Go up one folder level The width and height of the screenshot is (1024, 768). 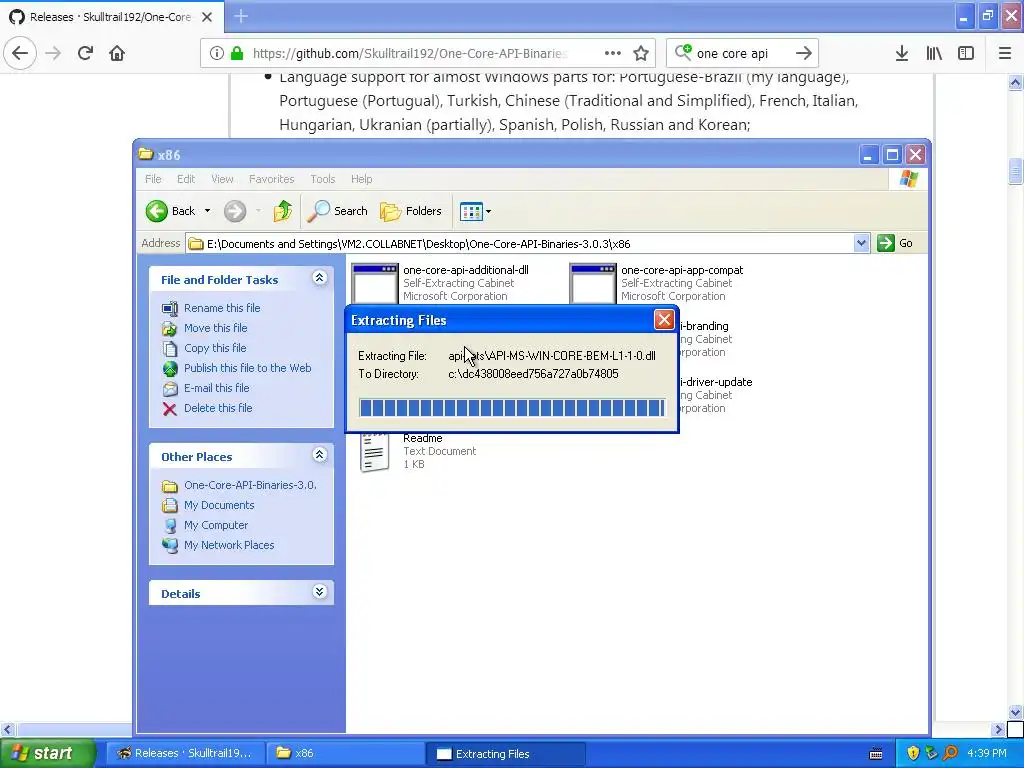coord(283,211)
